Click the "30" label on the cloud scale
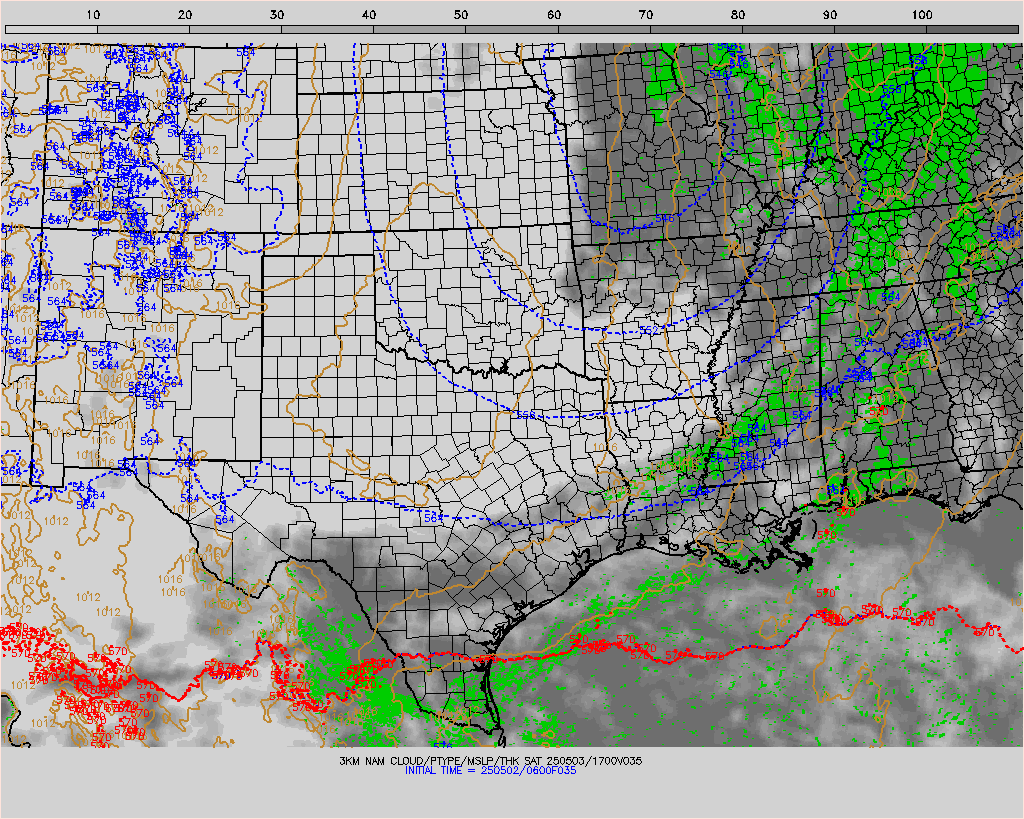This screenshot has height=819, width=1024. tap(278, 14)
